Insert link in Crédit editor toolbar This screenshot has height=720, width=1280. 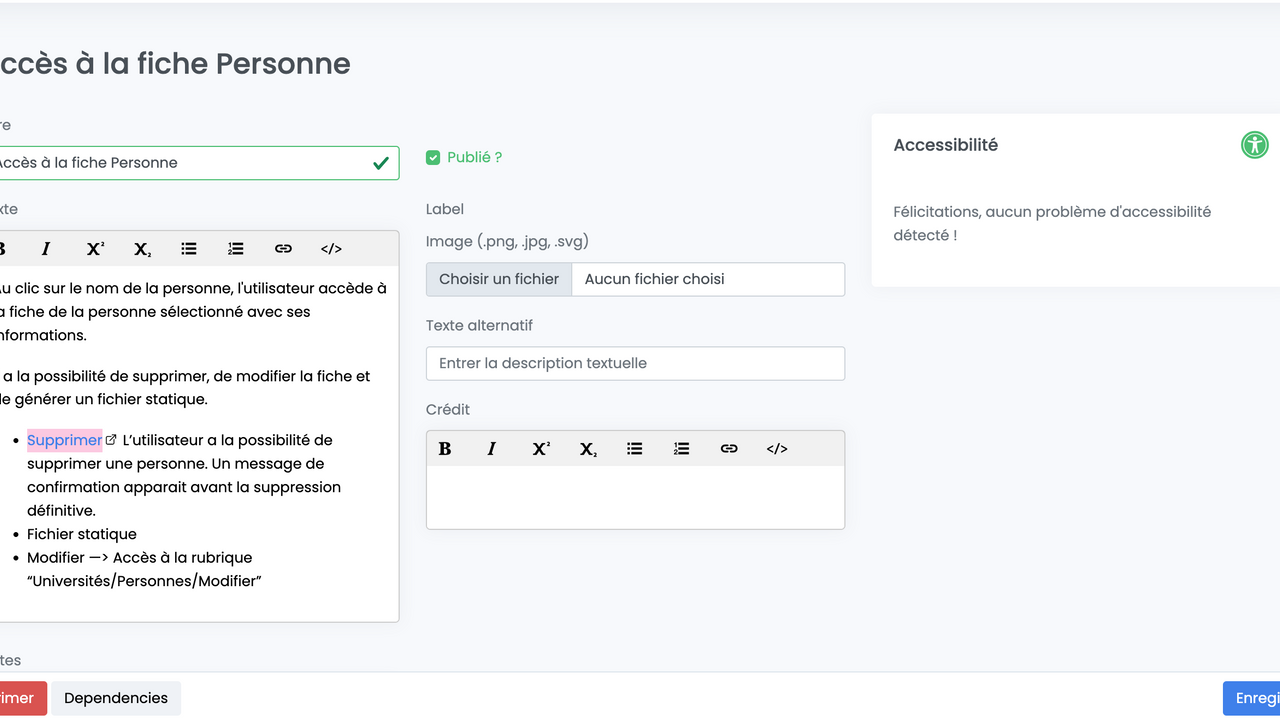729,449
